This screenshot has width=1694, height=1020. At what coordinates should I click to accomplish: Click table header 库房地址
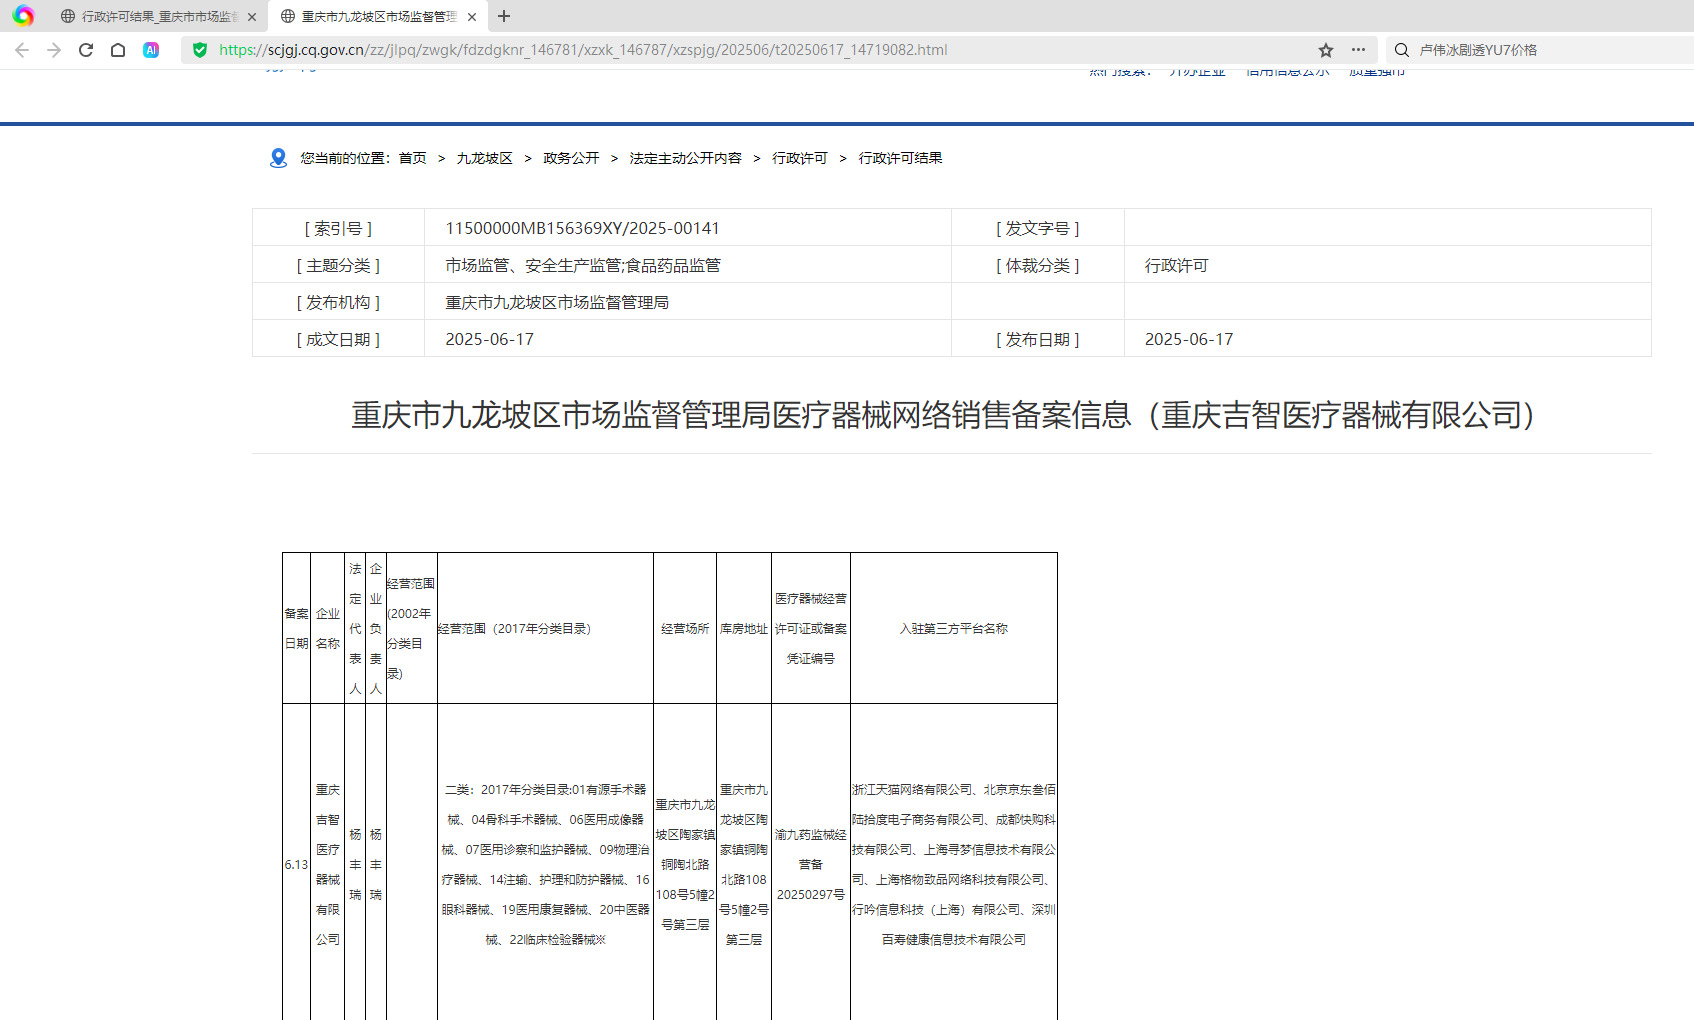tap(744, 629)
